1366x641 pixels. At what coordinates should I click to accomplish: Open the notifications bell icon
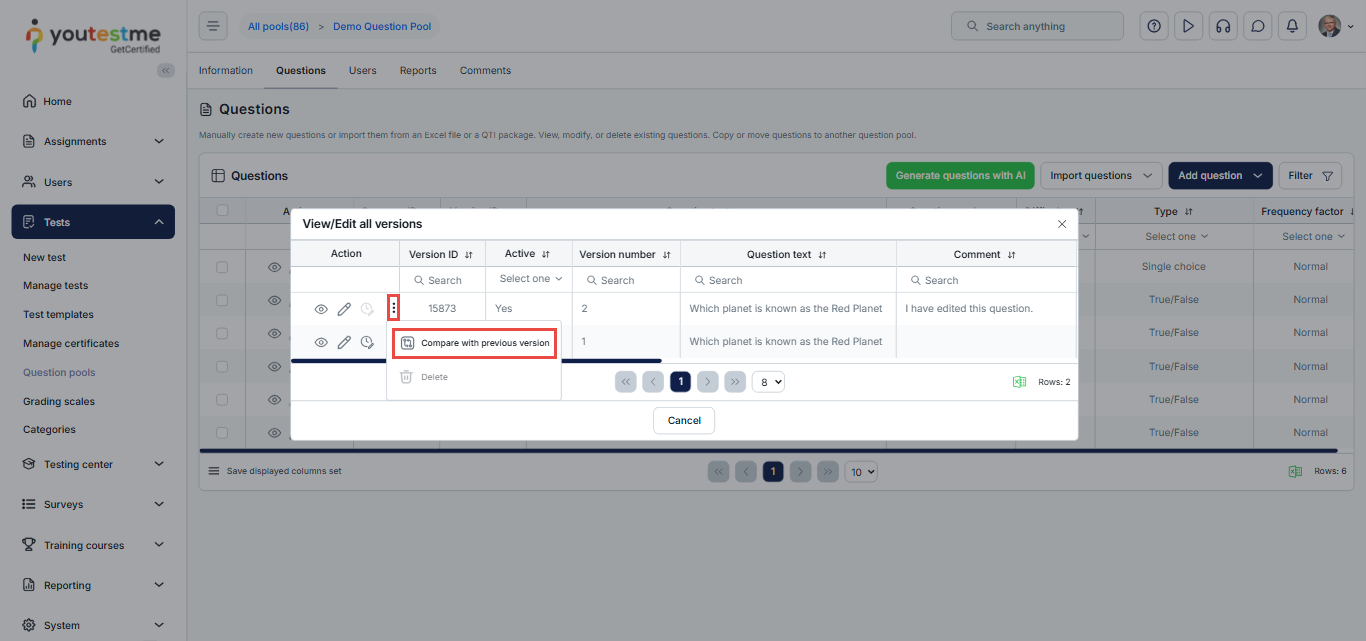pyautogui.click(x=1292, y=26)
